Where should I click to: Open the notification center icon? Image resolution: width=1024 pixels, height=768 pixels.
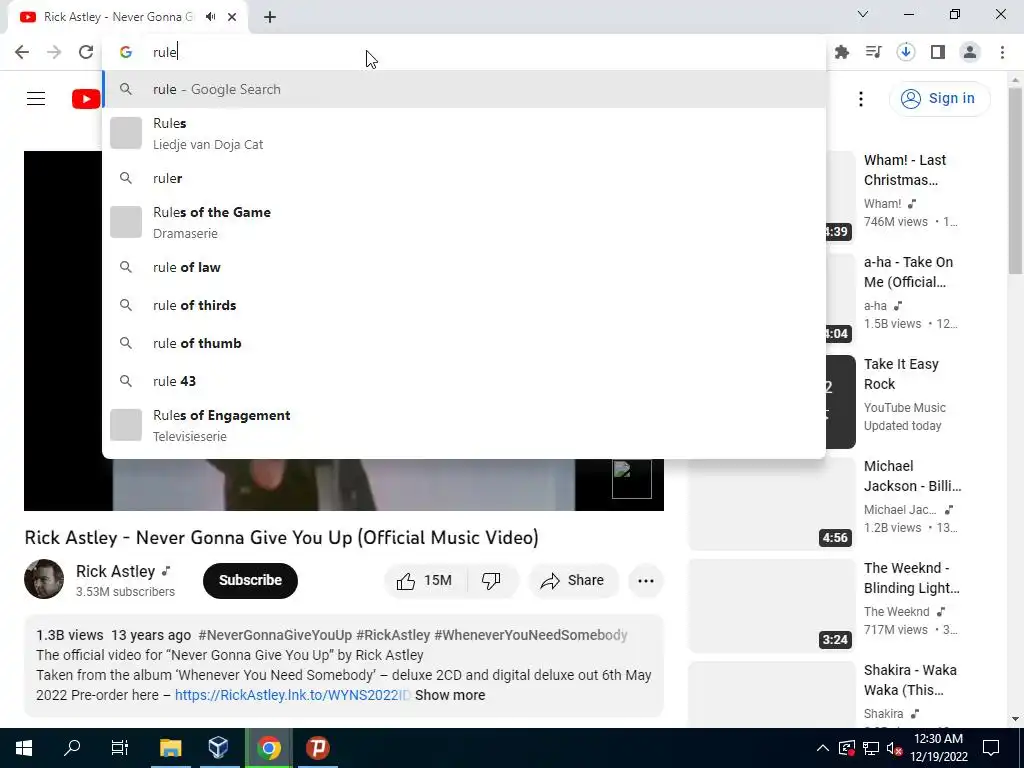click(991, 748)
